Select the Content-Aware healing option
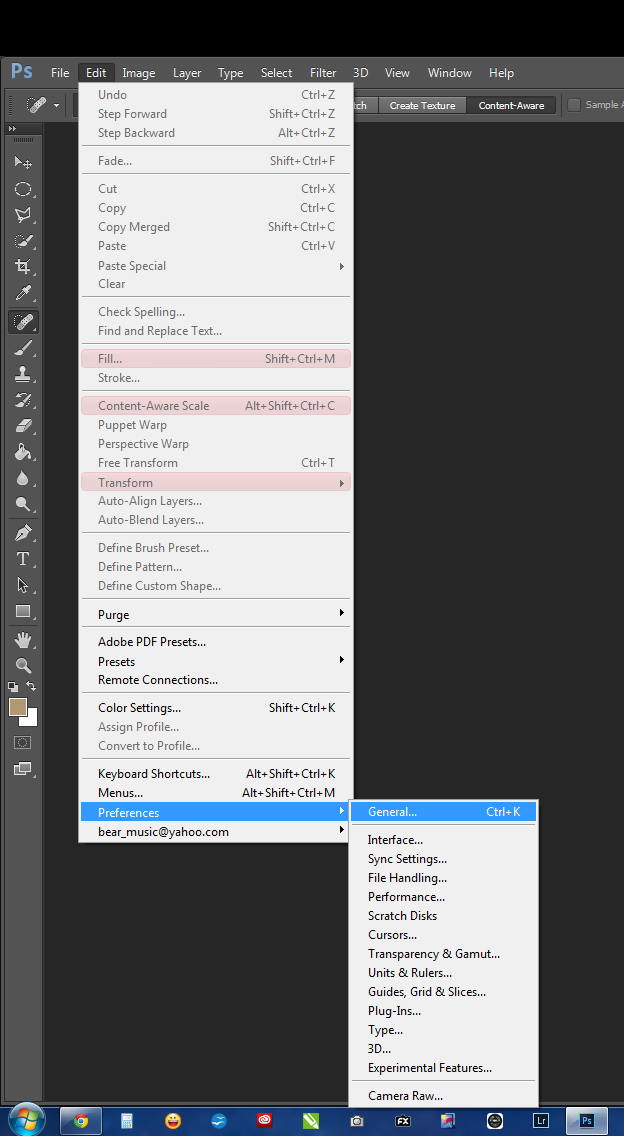This screenshot has height=1136, width=624. point(511,105)
